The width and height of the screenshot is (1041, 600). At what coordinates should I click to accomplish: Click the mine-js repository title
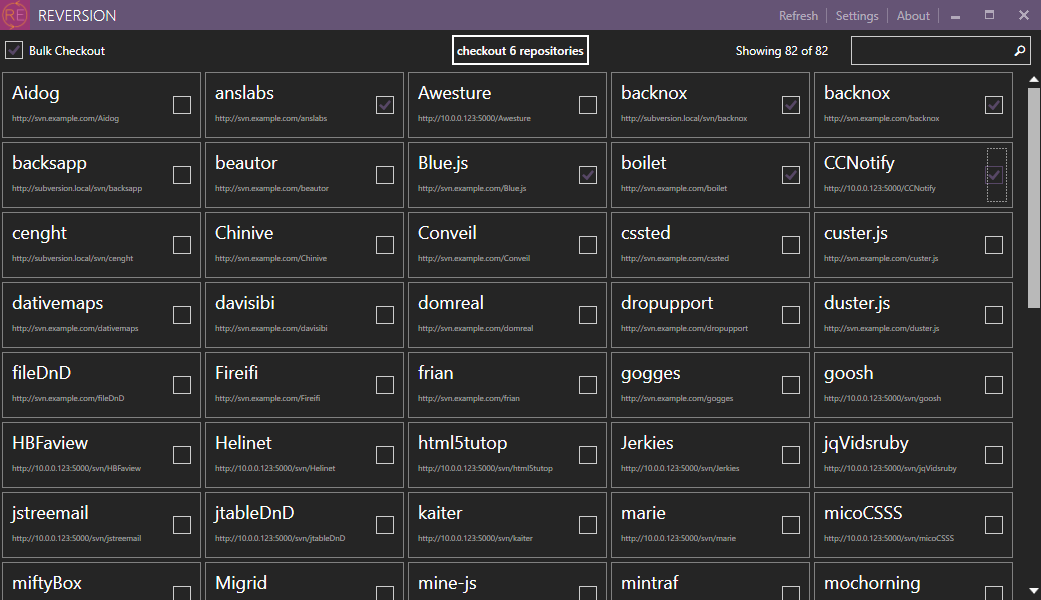point(447,583)
